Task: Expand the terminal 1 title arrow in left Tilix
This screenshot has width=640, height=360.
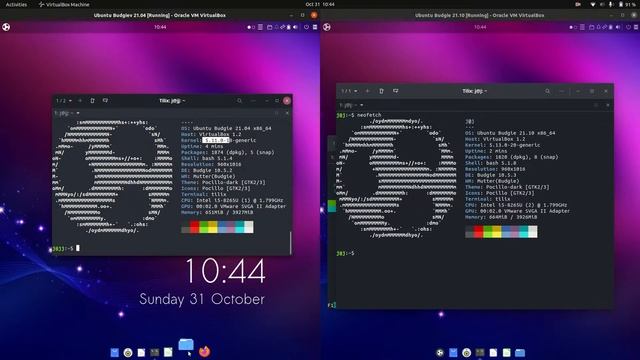Action: click(x=78, y=113)
